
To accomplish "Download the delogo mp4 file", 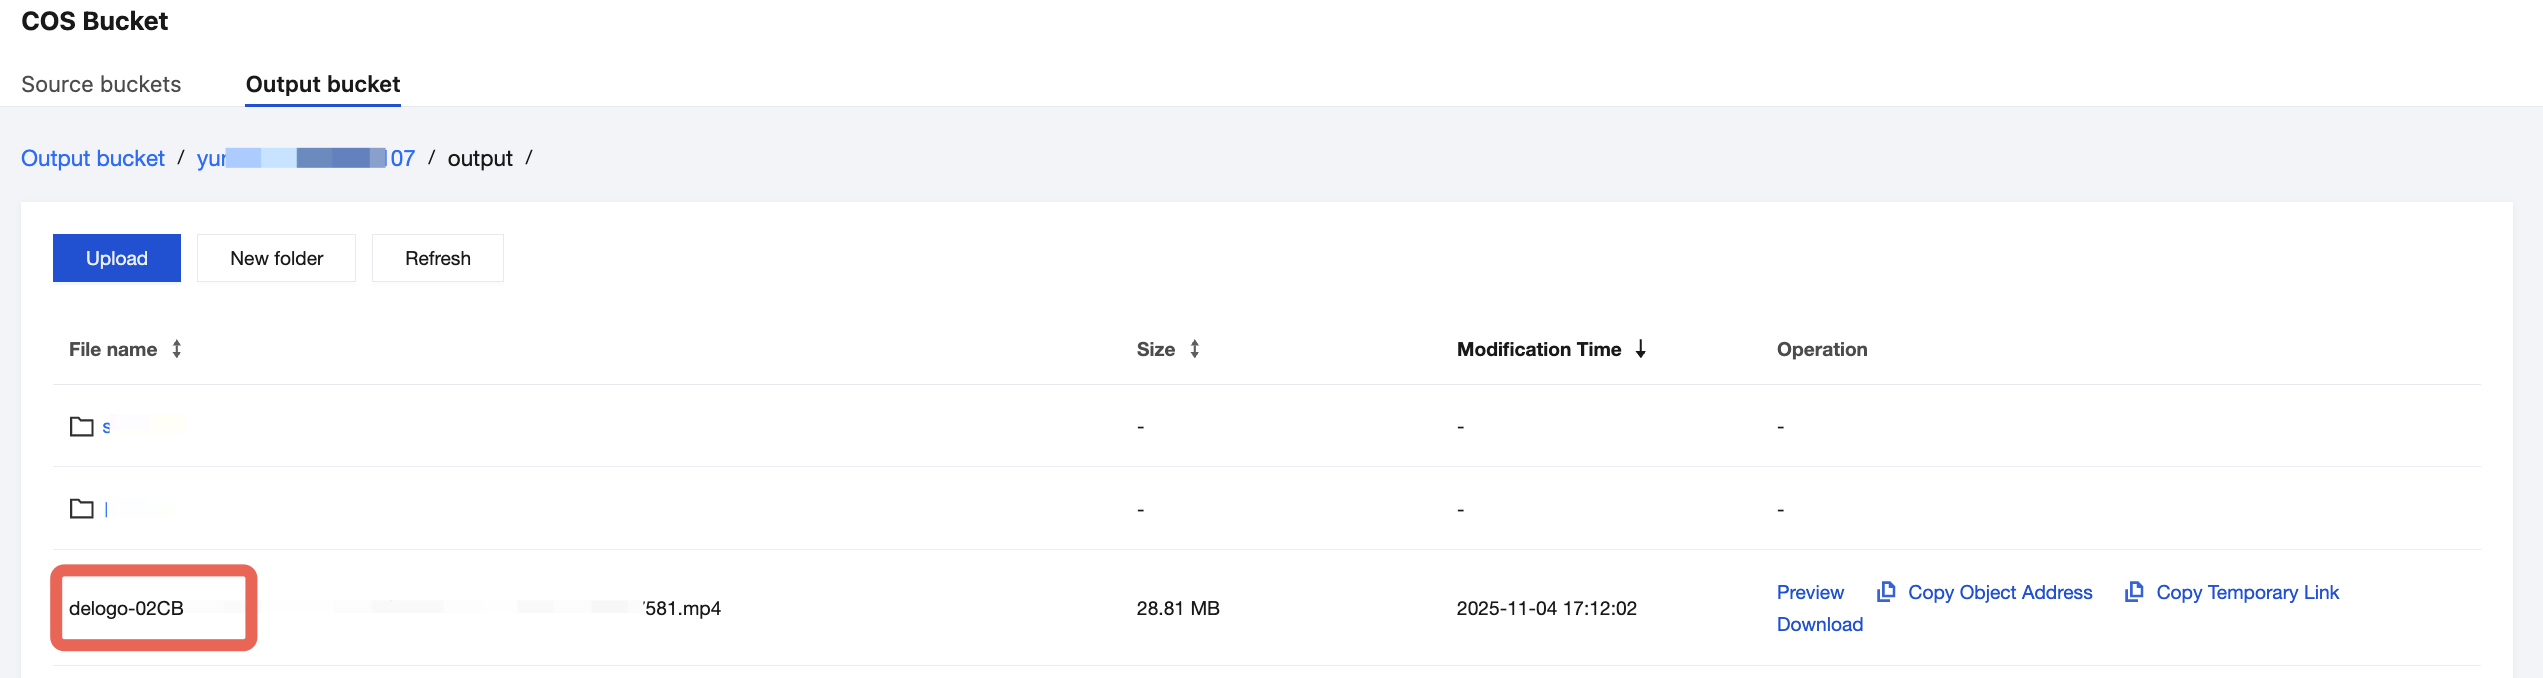I will [1819, 624].
